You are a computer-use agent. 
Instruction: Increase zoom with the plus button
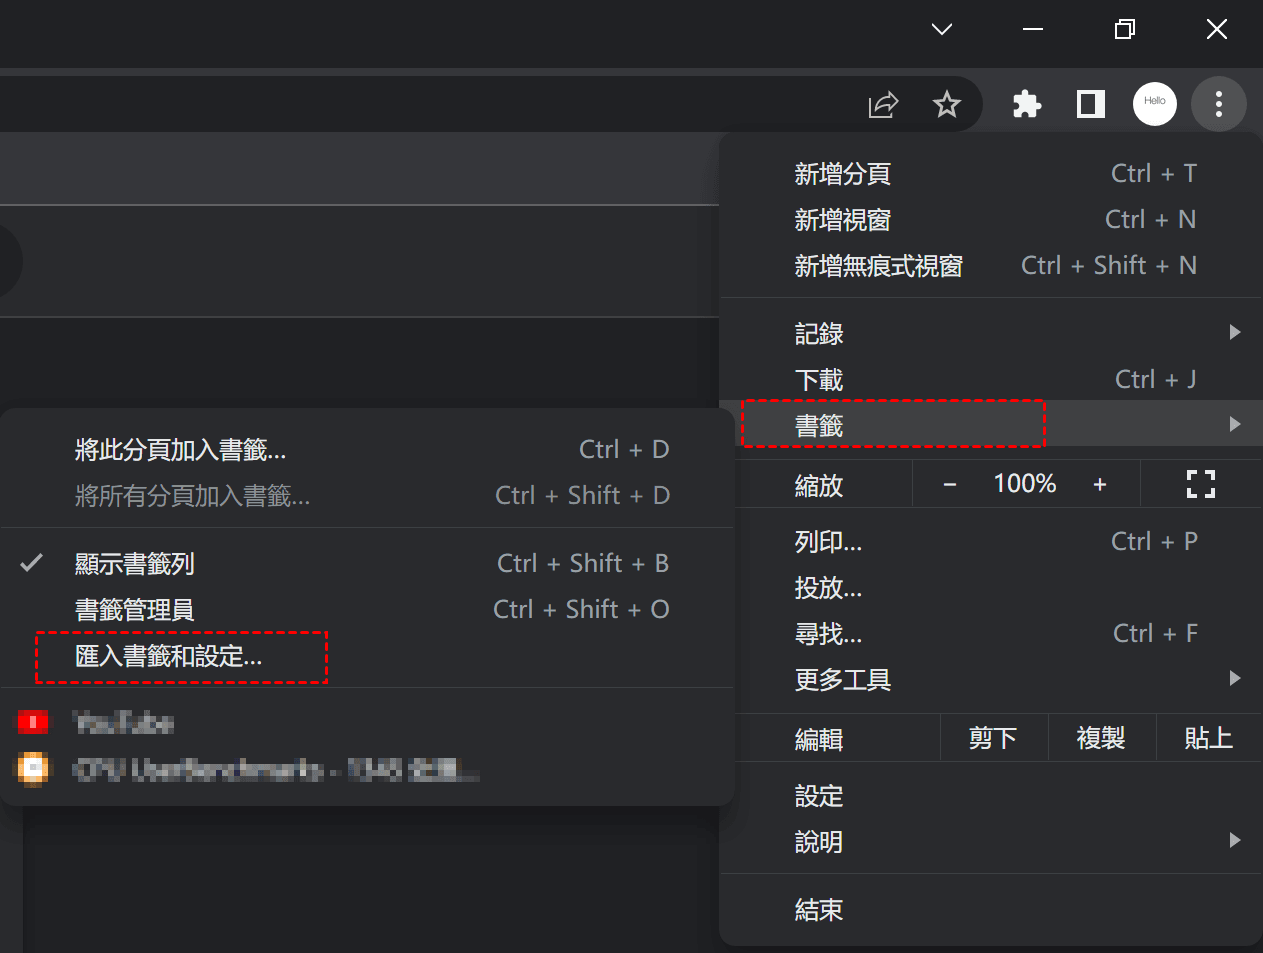click(x=1100, y=485)
